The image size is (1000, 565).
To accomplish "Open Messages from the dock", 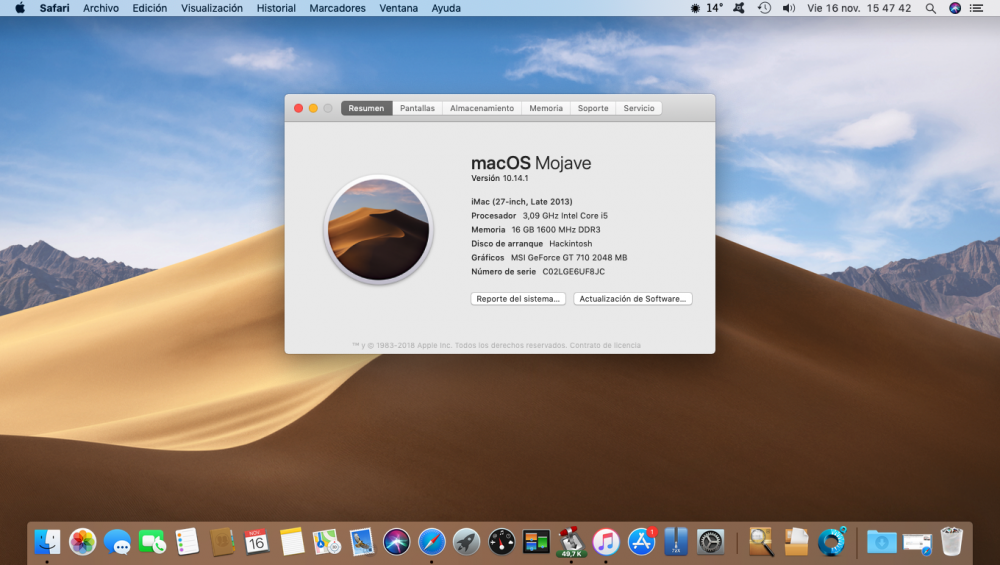I will point(117,542).
